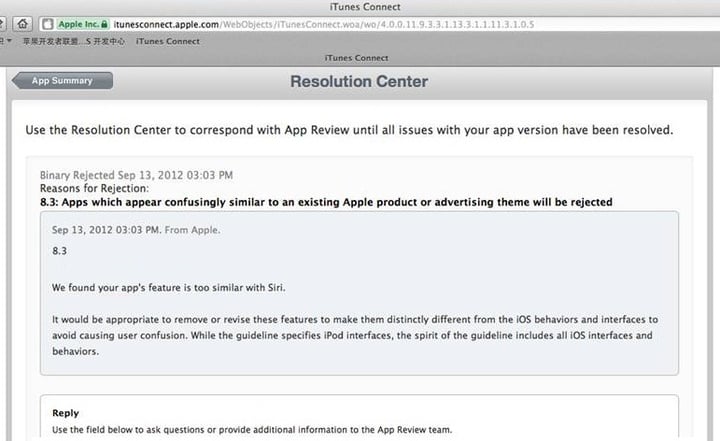The height and width of the screenshot is (441, 720).
Task: Click the green padlock icon
Action: (x=104, y=24)
